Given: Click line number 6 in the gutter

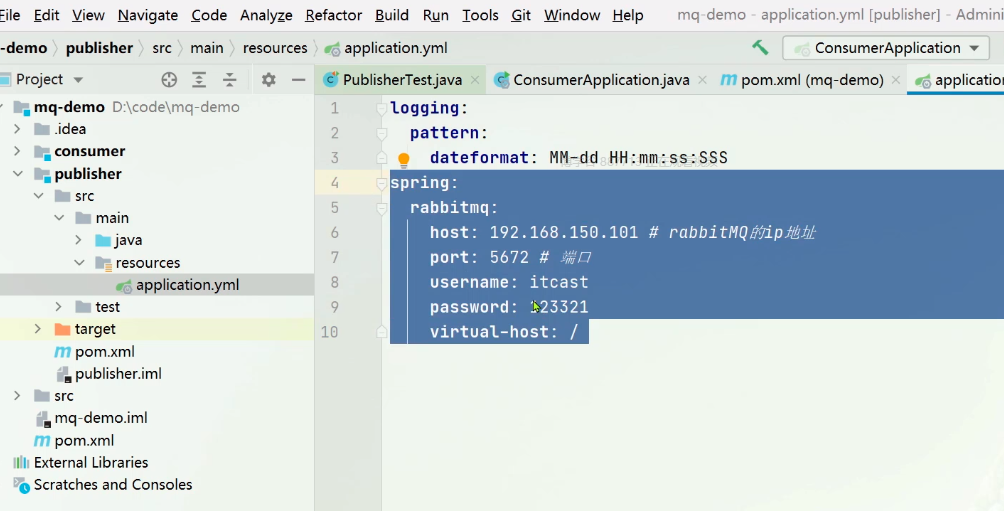Looking at the screenshot, I should coord(335,232).
